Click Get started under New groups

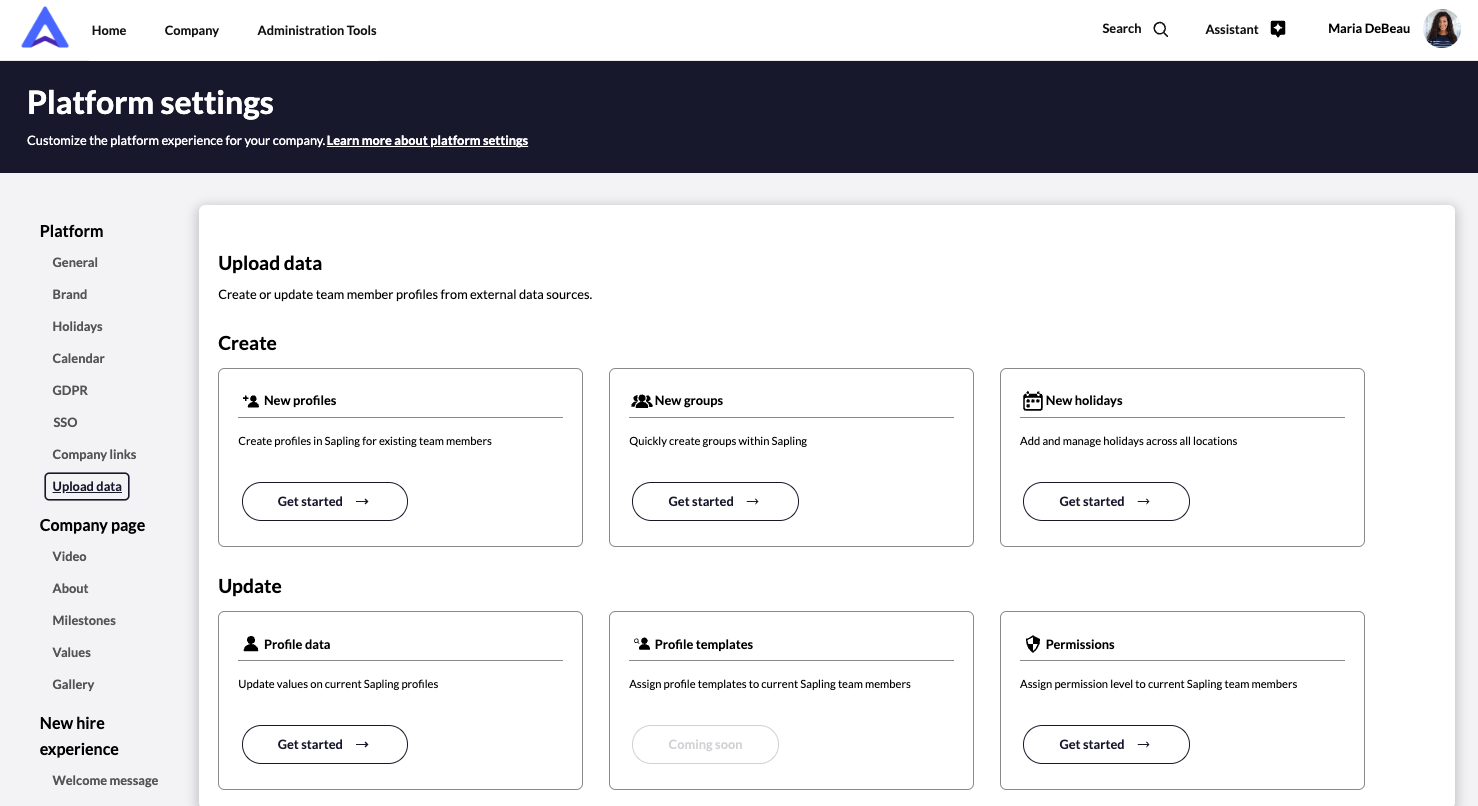(714, 501)
